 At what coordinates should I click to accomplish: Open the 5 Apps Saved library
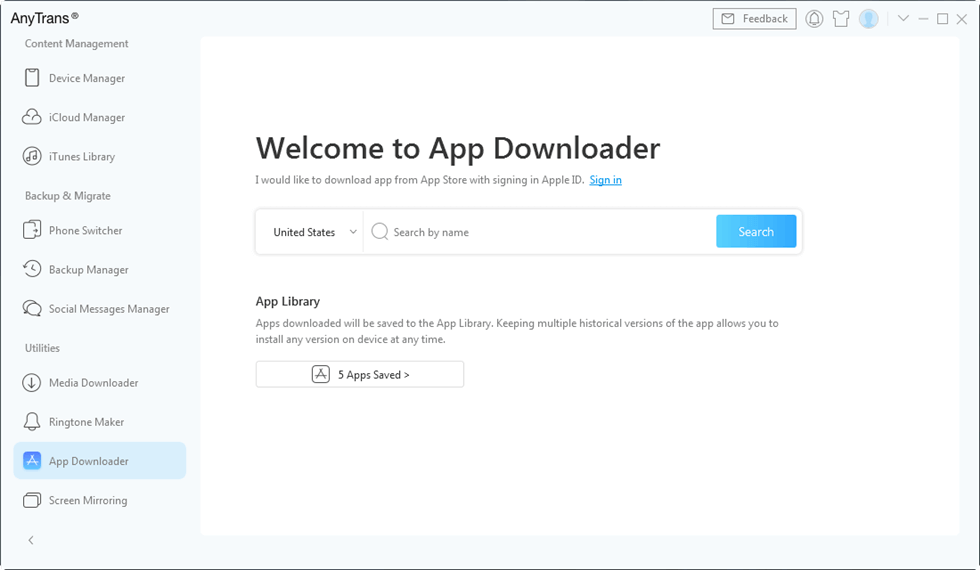click(359, 374)
